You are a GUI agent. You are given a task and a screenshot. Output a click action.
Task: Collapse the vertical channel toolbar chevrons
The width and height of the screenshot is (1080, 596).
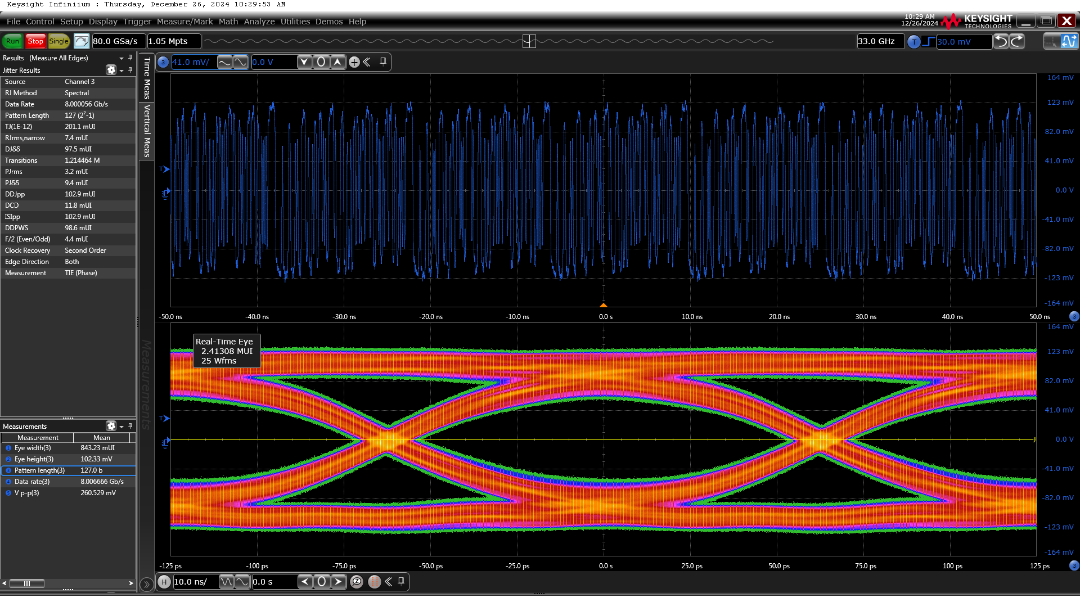click(x=367, y=62)
